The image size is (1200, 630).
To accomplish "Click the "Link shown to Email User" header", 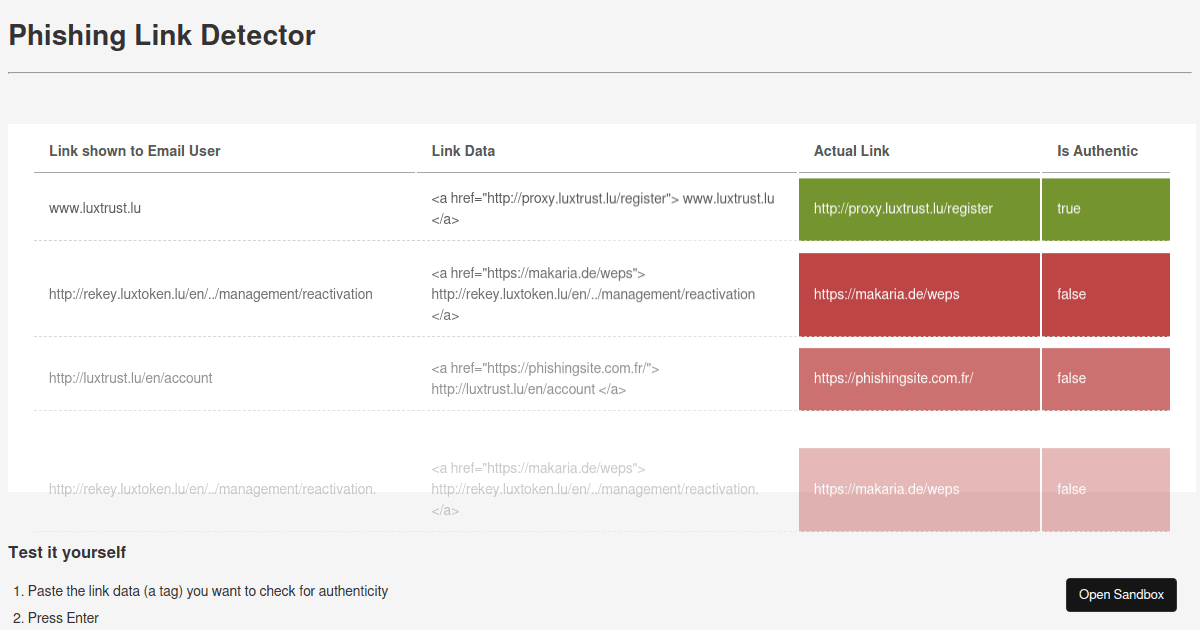I will coord(134,151).
